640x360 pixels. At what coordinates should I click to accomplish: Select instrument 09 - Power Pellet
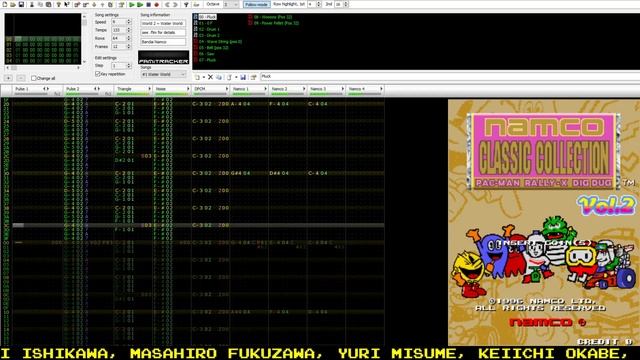pyautogui.click(x=276, y=23)
